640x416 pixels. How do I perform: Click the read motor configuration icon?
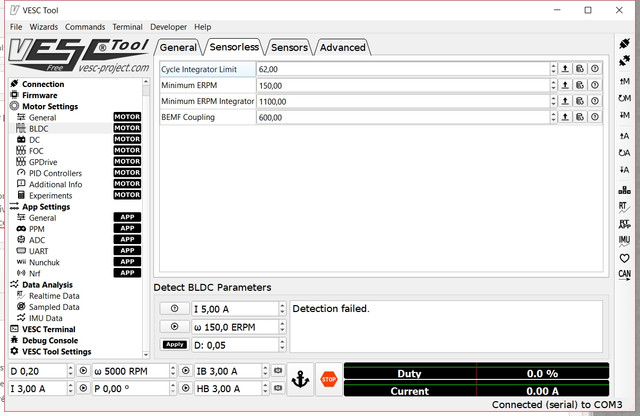tap(624, 81)
